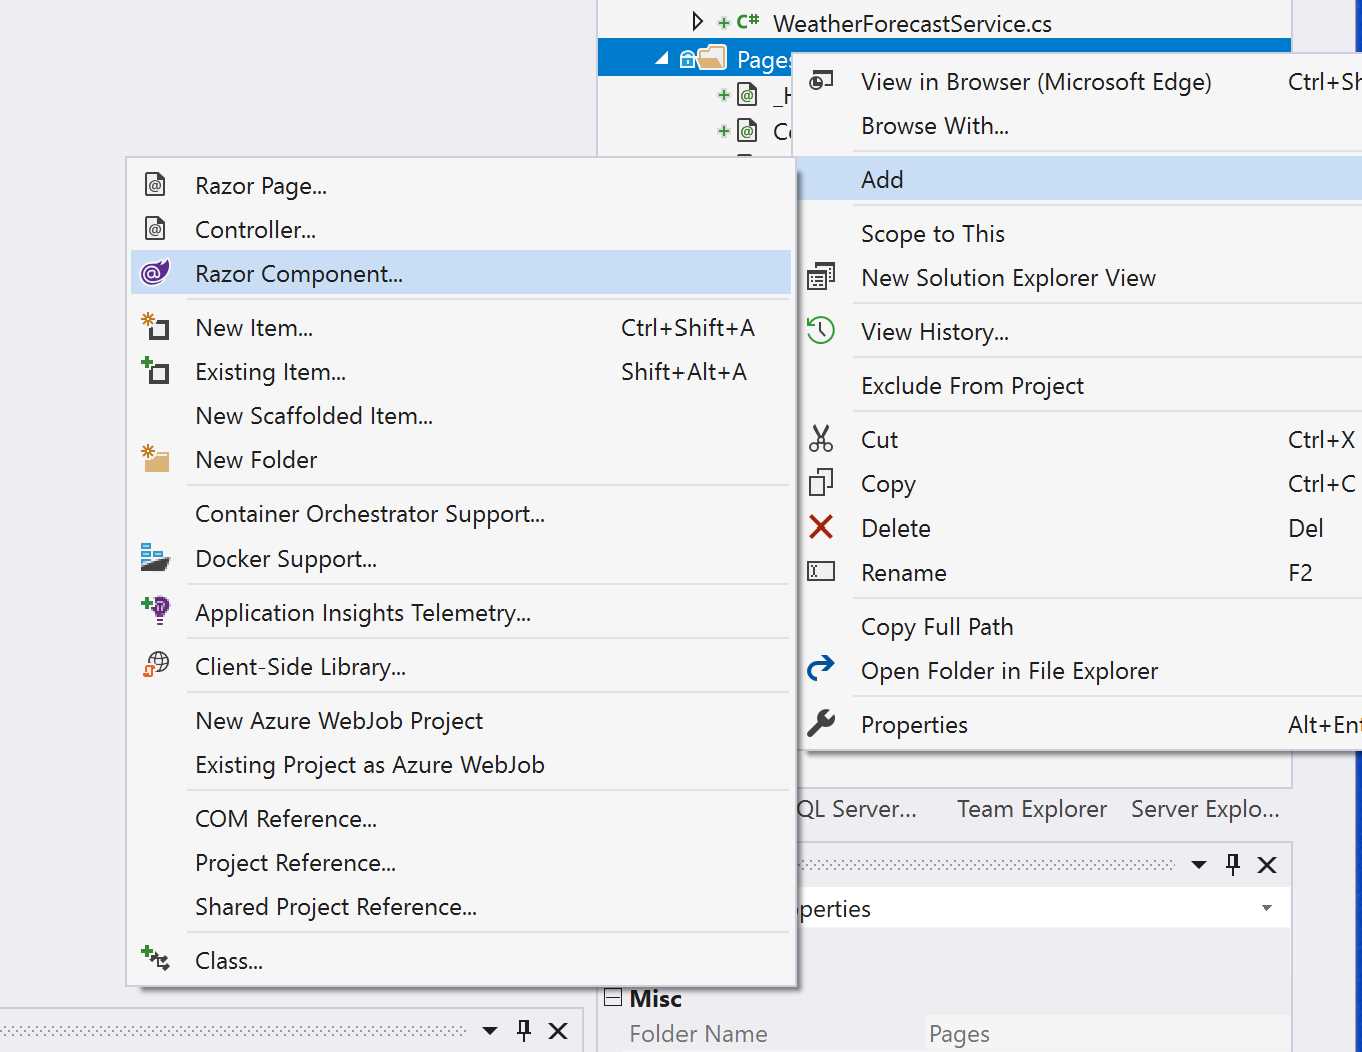
Task: Click the View History clock icon
Action: (821, 331)
